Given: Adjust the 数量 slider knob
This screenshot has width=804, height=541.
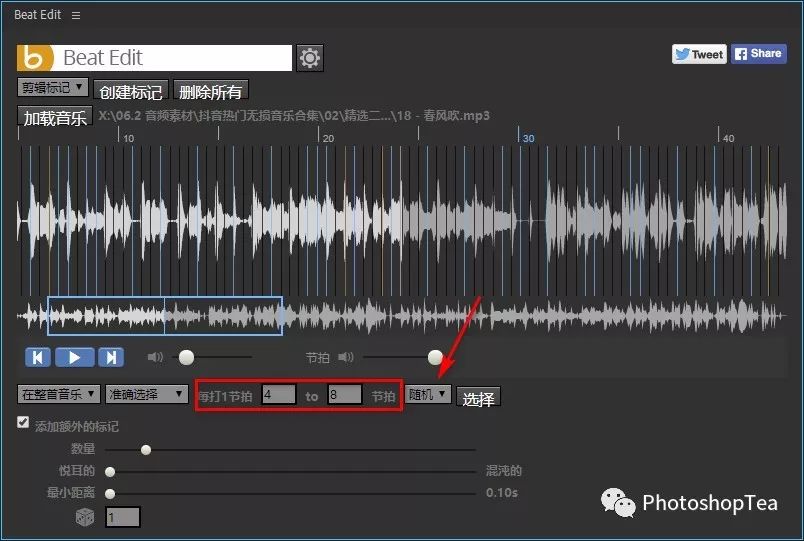Looking at the screenshot, I should pyautogui.click(x=146, y=450).
